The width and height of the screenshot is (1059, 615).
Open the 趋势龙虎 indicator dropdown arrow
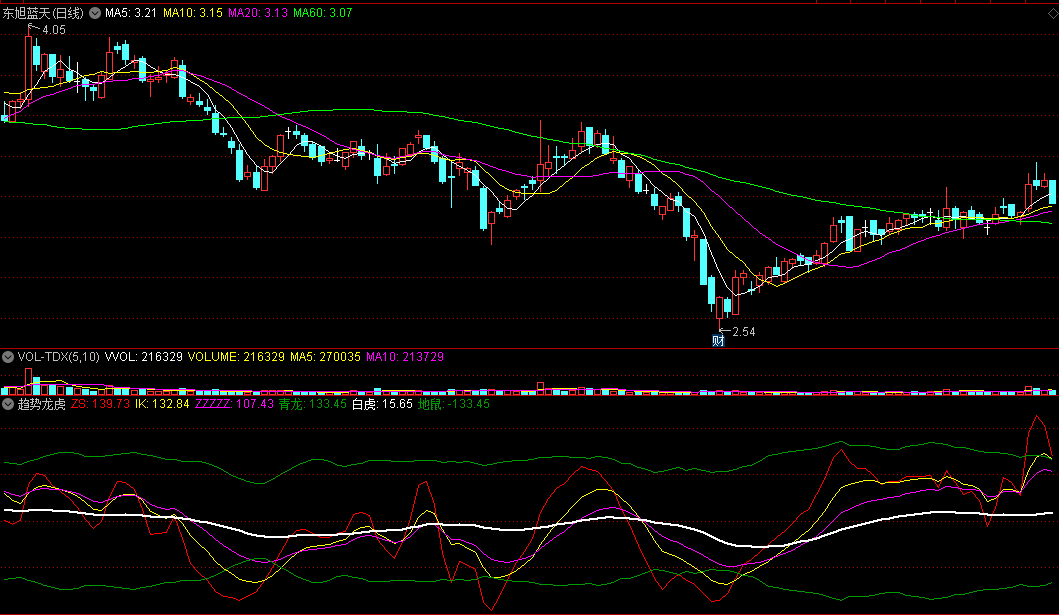[x=8, y=404]
